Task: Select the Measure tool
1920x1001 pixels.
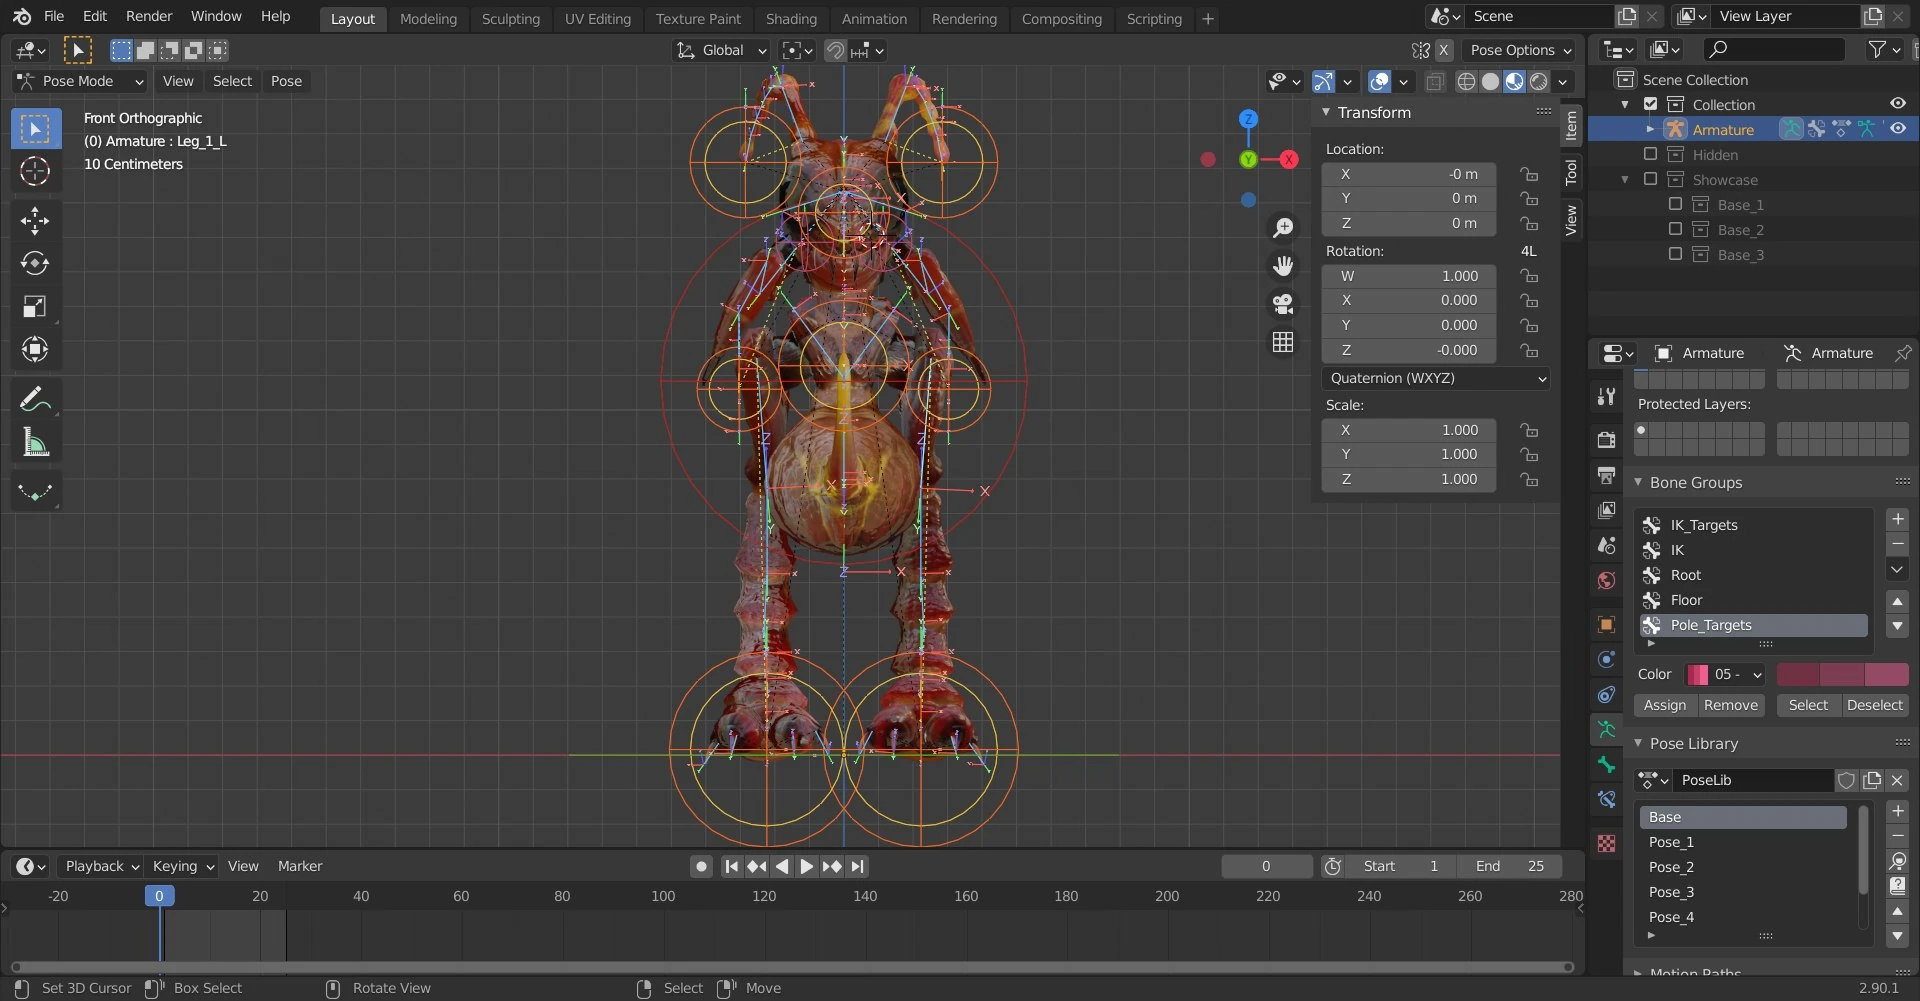Action: (35, 441)
